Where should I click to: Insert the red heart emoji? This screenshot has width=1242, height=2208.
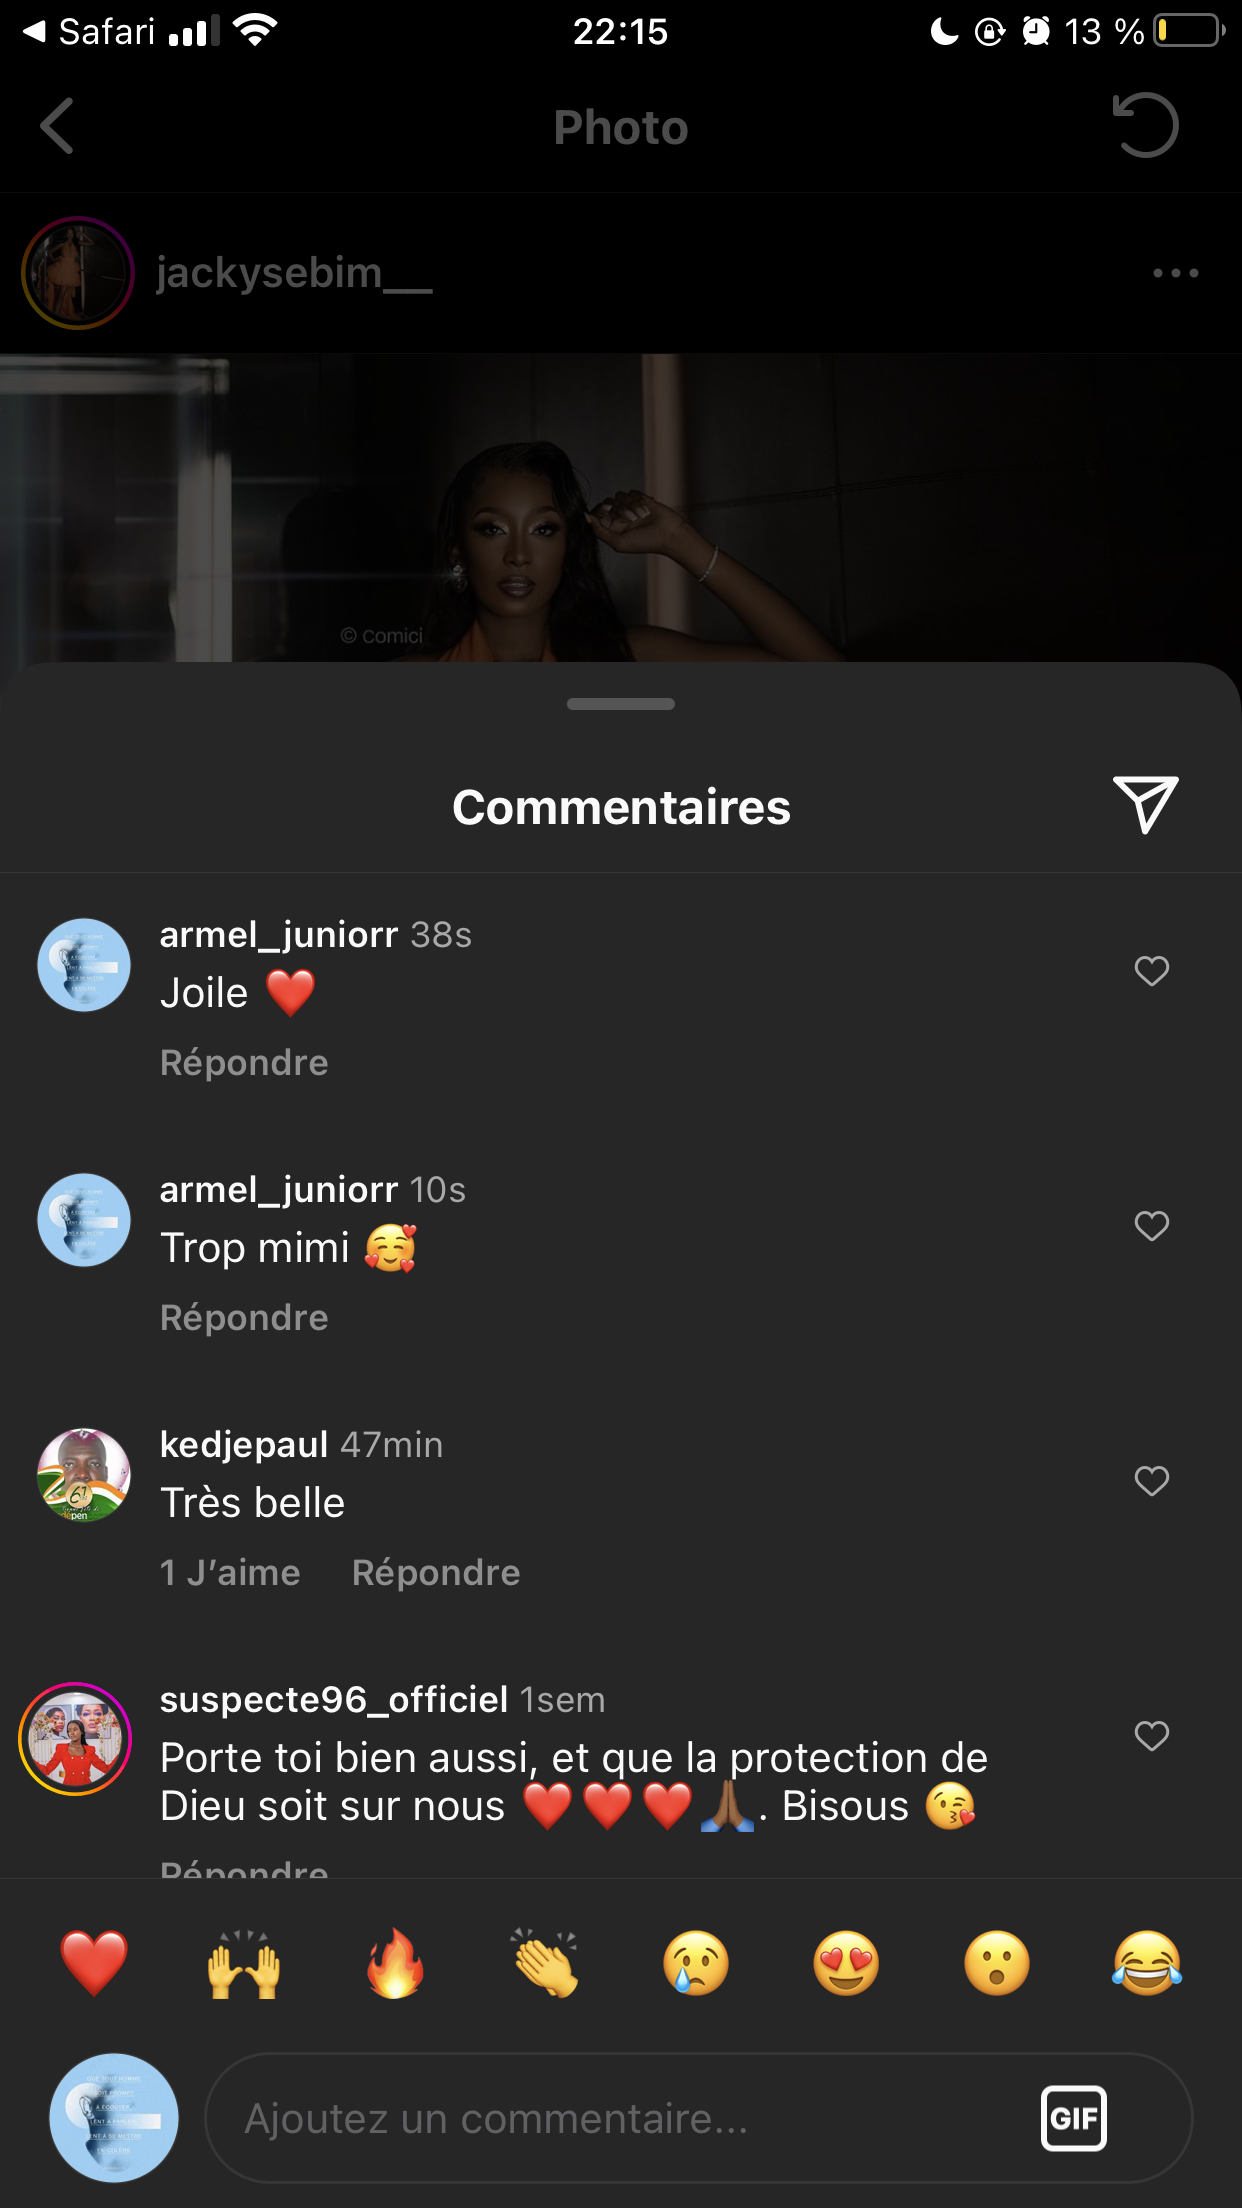tap(94, 1963)
